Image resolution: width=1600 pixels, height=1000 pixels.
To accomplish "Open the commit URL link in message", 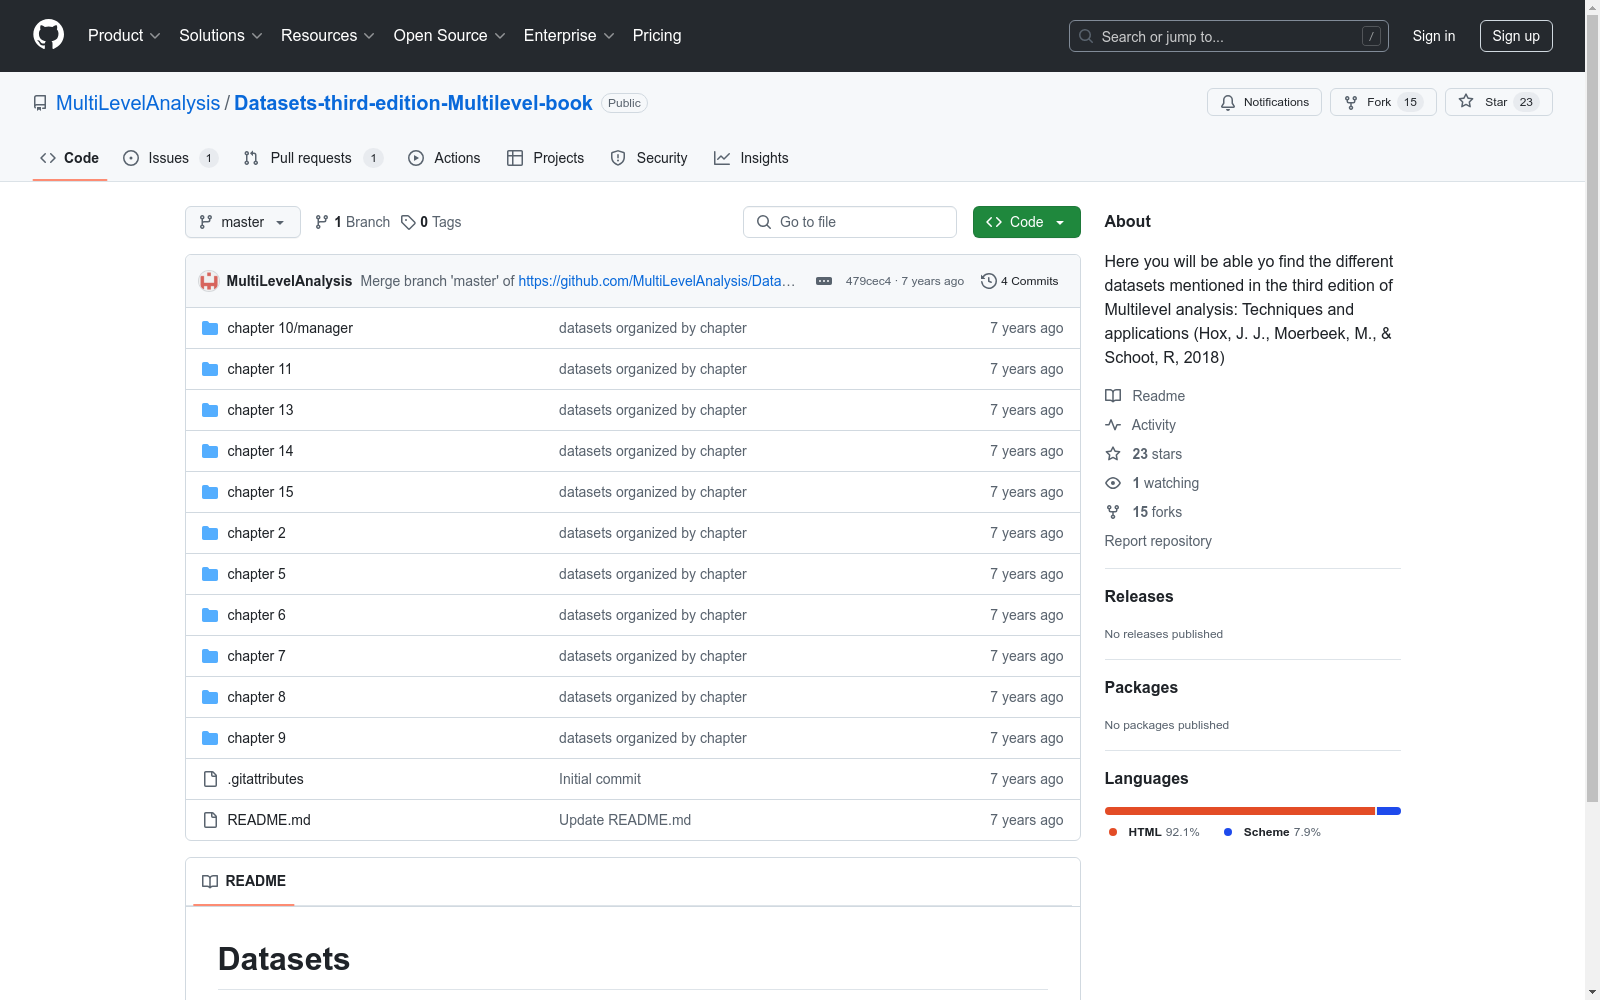I will coord(657,281).
